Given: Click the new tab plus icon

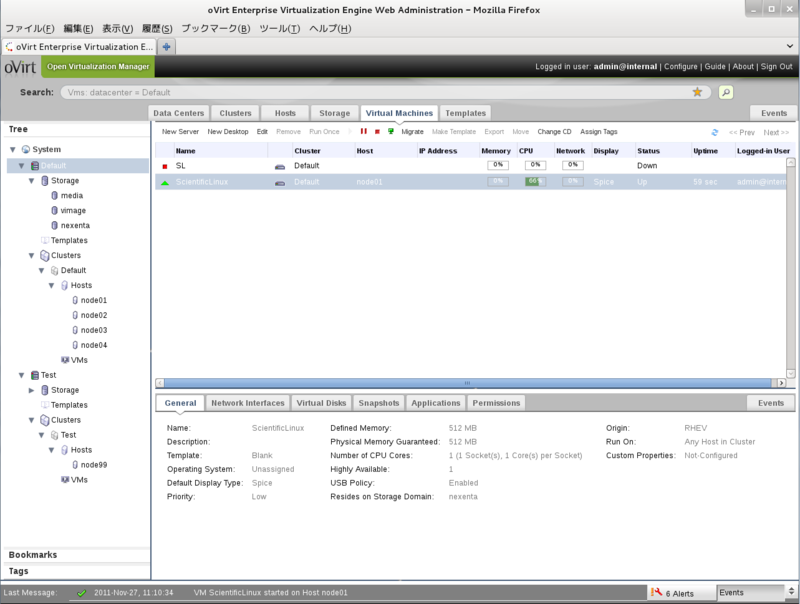Looking at the screenshot, I should [166, 47].
